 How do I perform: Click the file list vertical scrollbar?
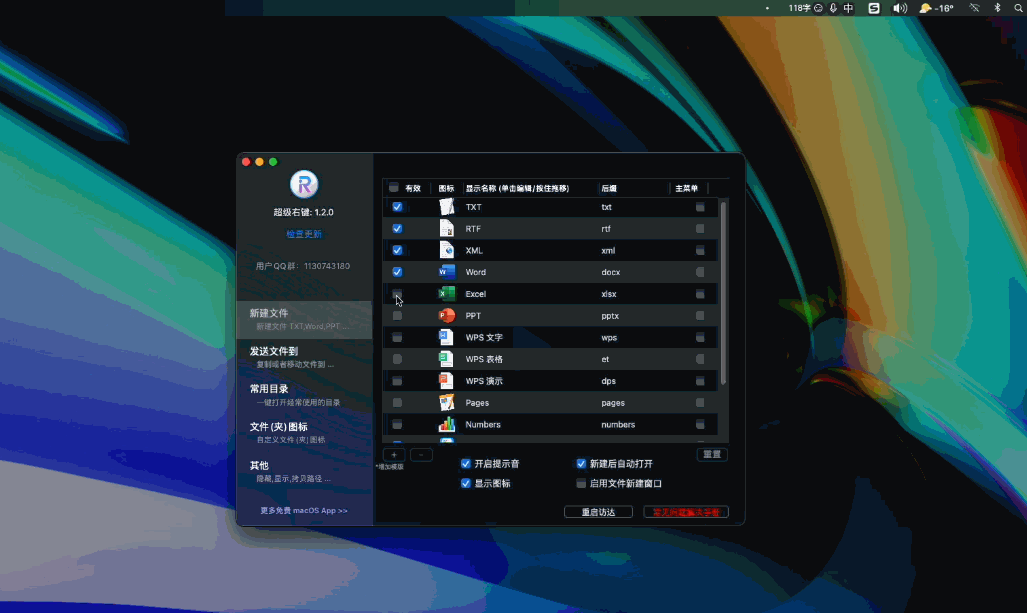[723, 293]
